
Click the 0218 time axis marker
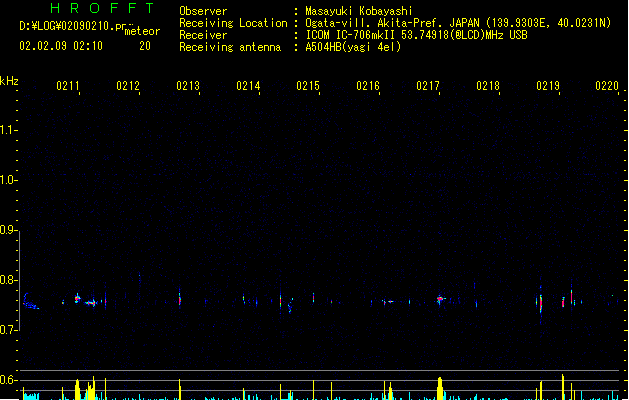488,86
